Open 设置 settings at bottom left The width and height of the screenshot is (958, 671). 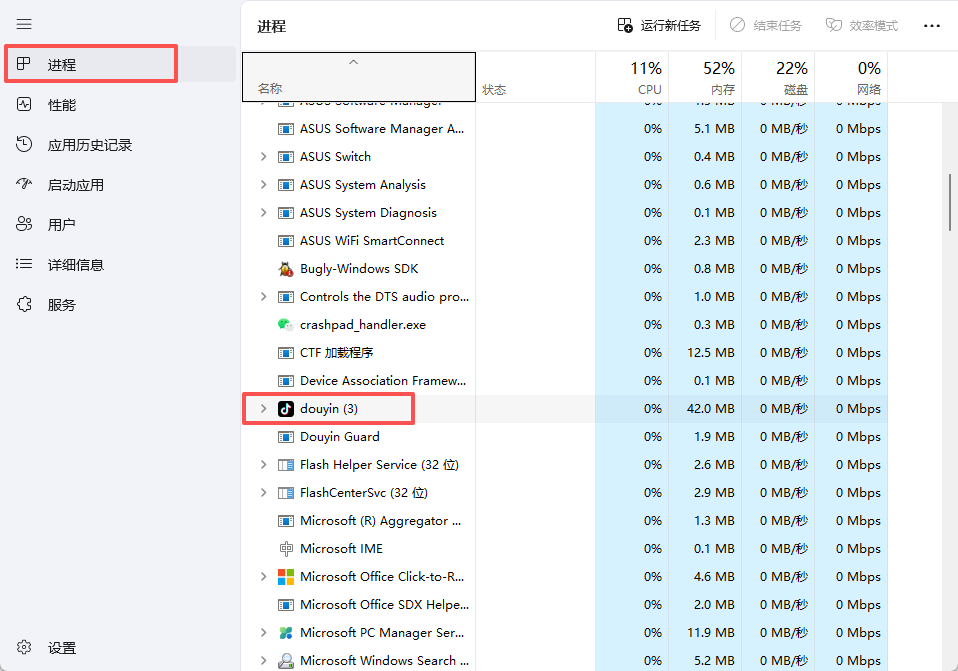click(x=61, y=648)
